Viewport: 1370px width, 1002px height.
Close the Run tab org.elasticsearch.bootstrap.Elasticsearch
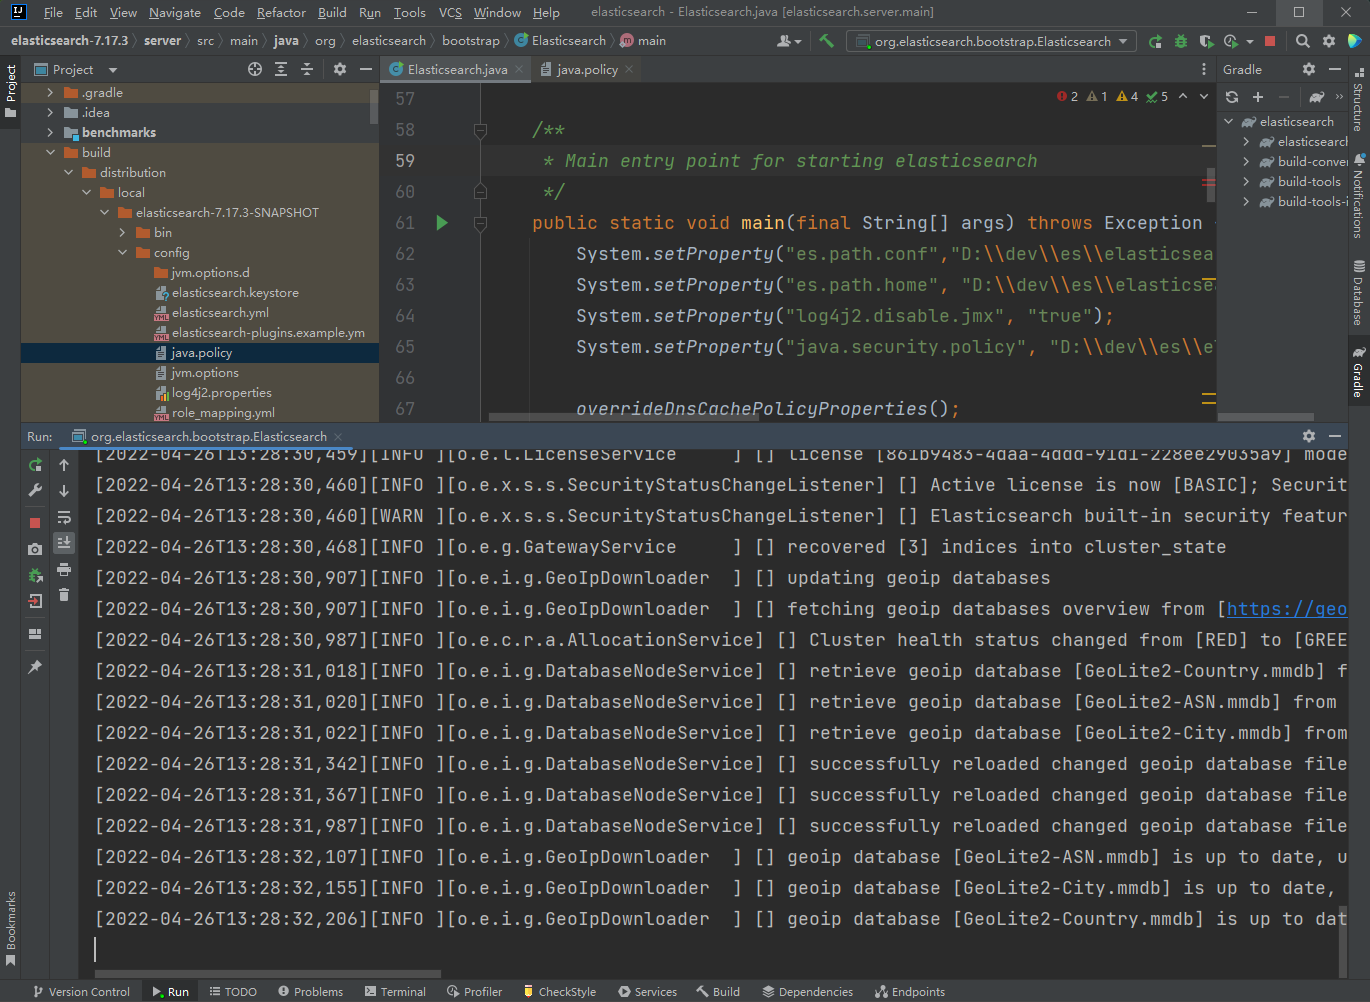click(338, 436)
